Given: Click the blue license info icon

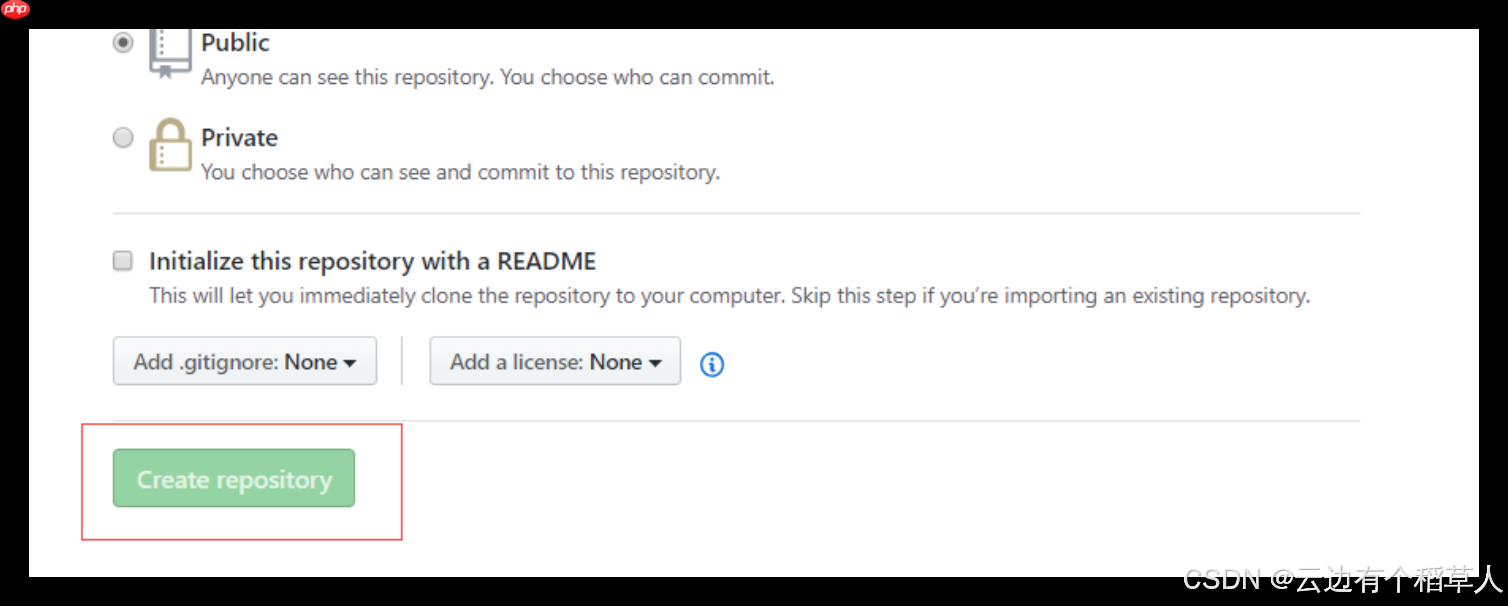Looking at the screenshot, I should point(712,365).
